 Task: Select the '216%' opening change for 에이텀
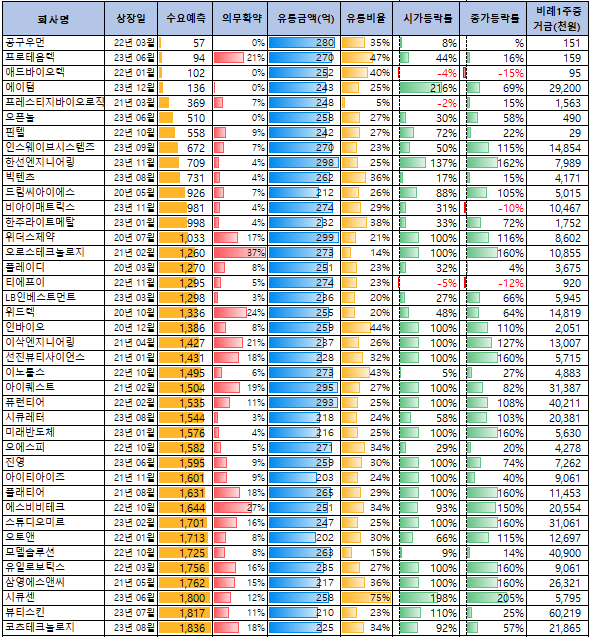426,88
